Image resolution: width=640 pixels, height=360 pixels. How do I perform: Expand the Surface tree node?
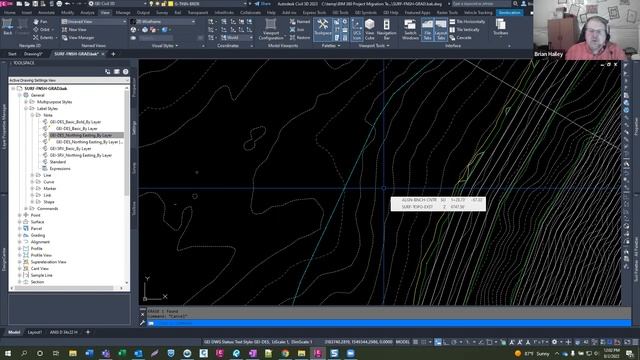[x=20, y=222]
